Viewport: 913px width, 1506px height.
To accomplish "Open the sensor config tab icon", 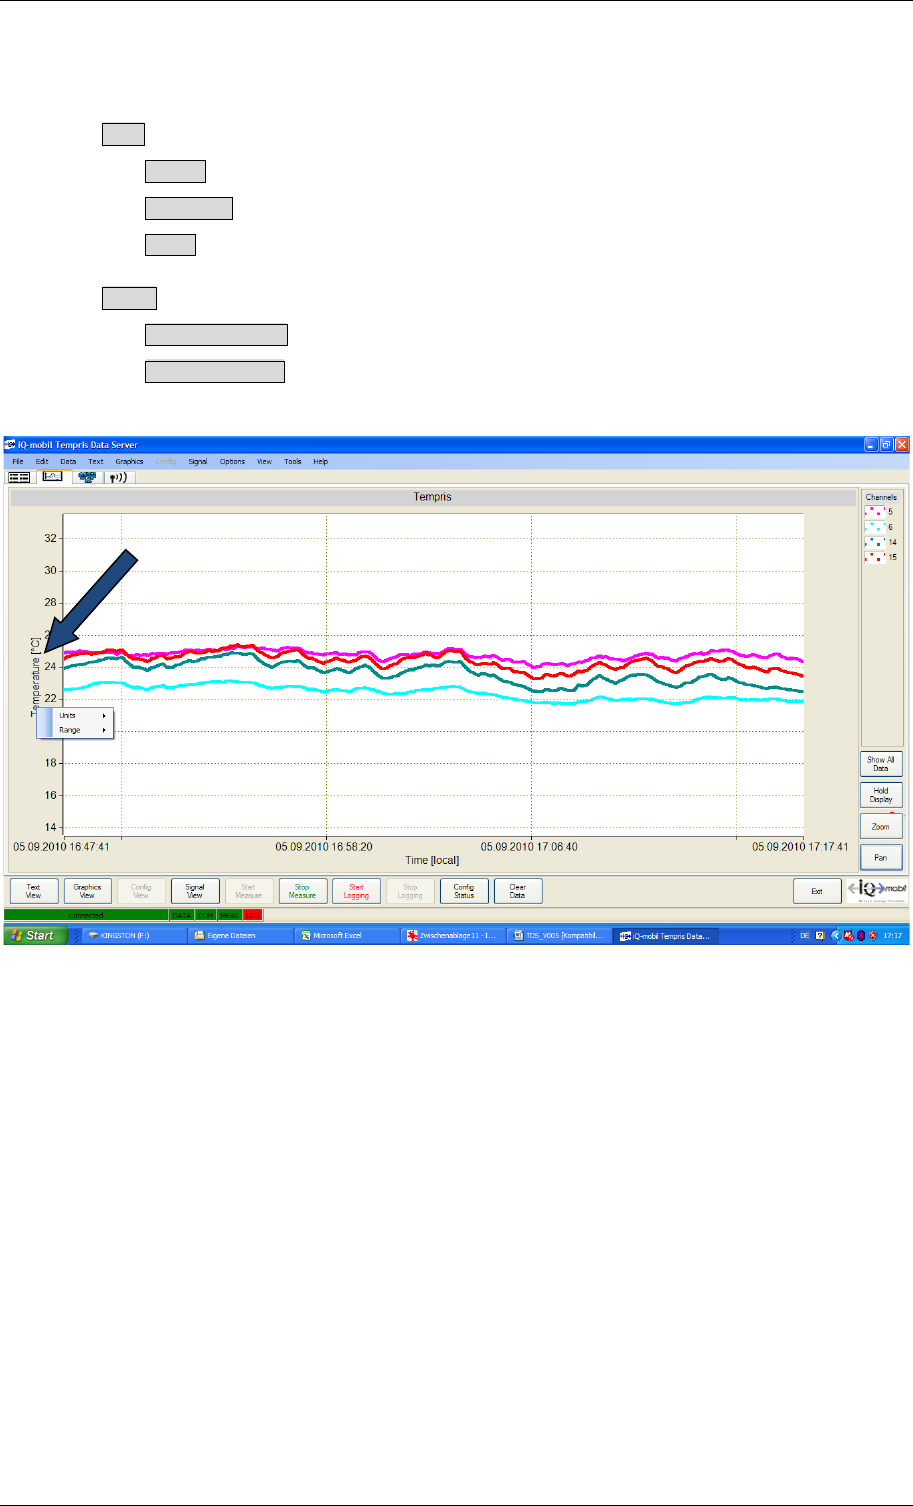I will [87, 478].
